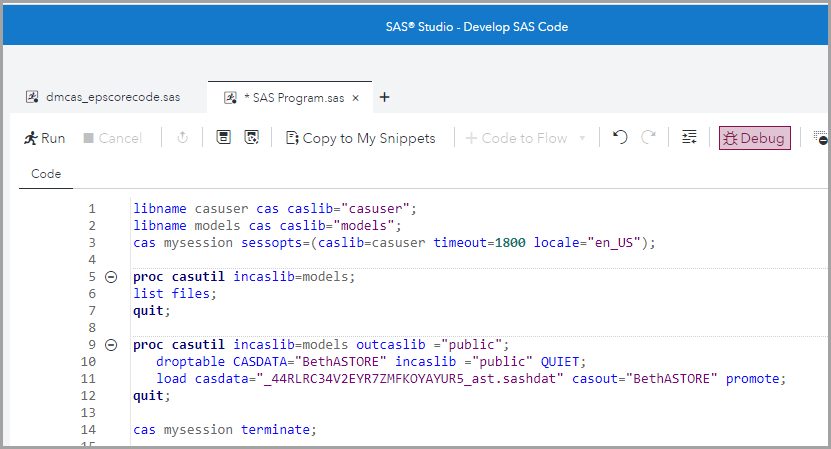Click the upload/submit arrow icon
831x449 pixels.
pyautogui.click(x=182, y=138)
